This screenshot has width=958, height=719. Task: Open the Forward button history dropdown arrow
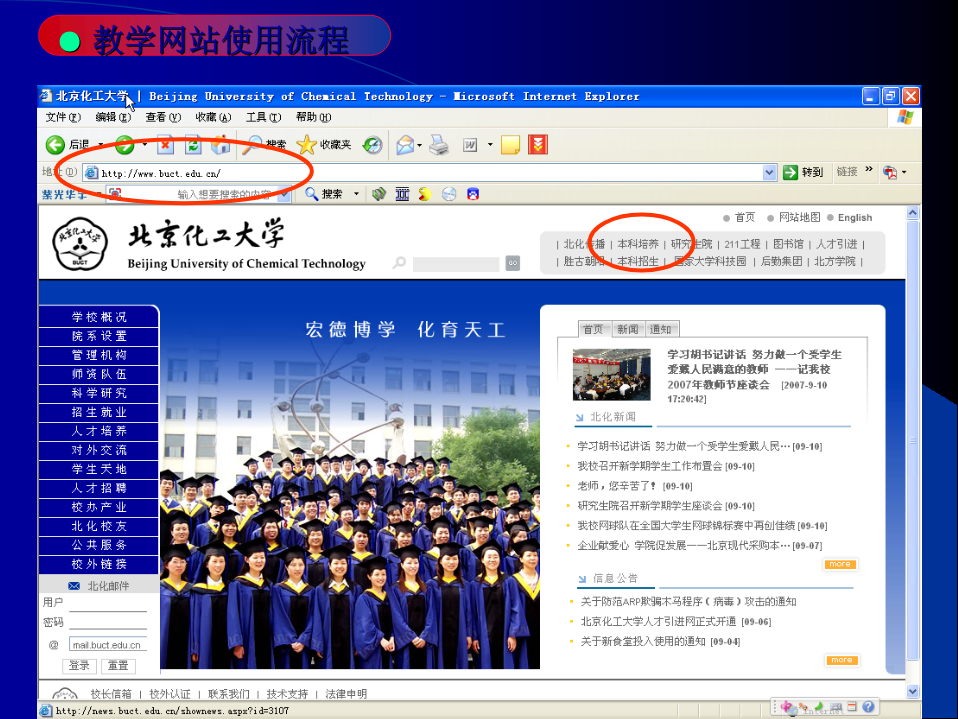pos(145,145)
